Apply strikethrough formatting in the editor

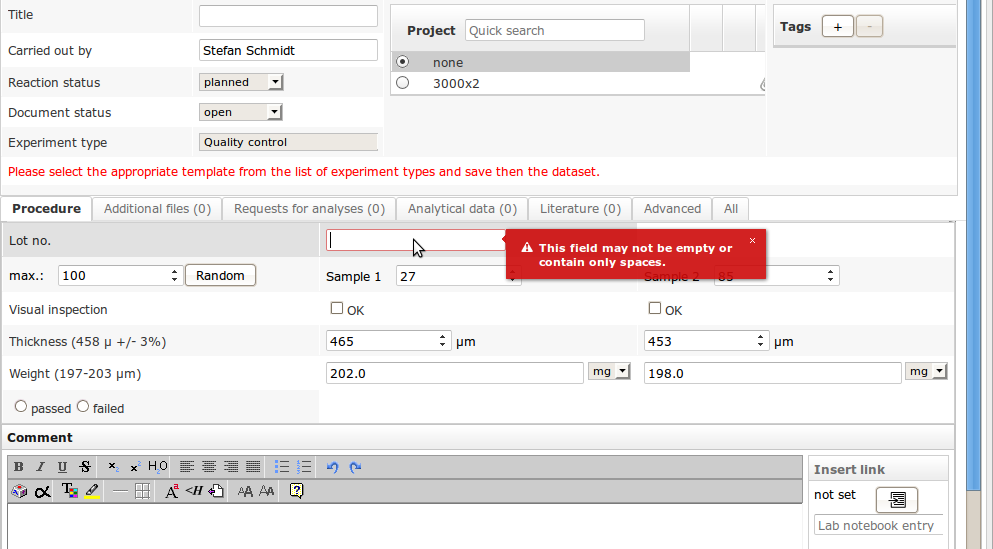(84, 467)
